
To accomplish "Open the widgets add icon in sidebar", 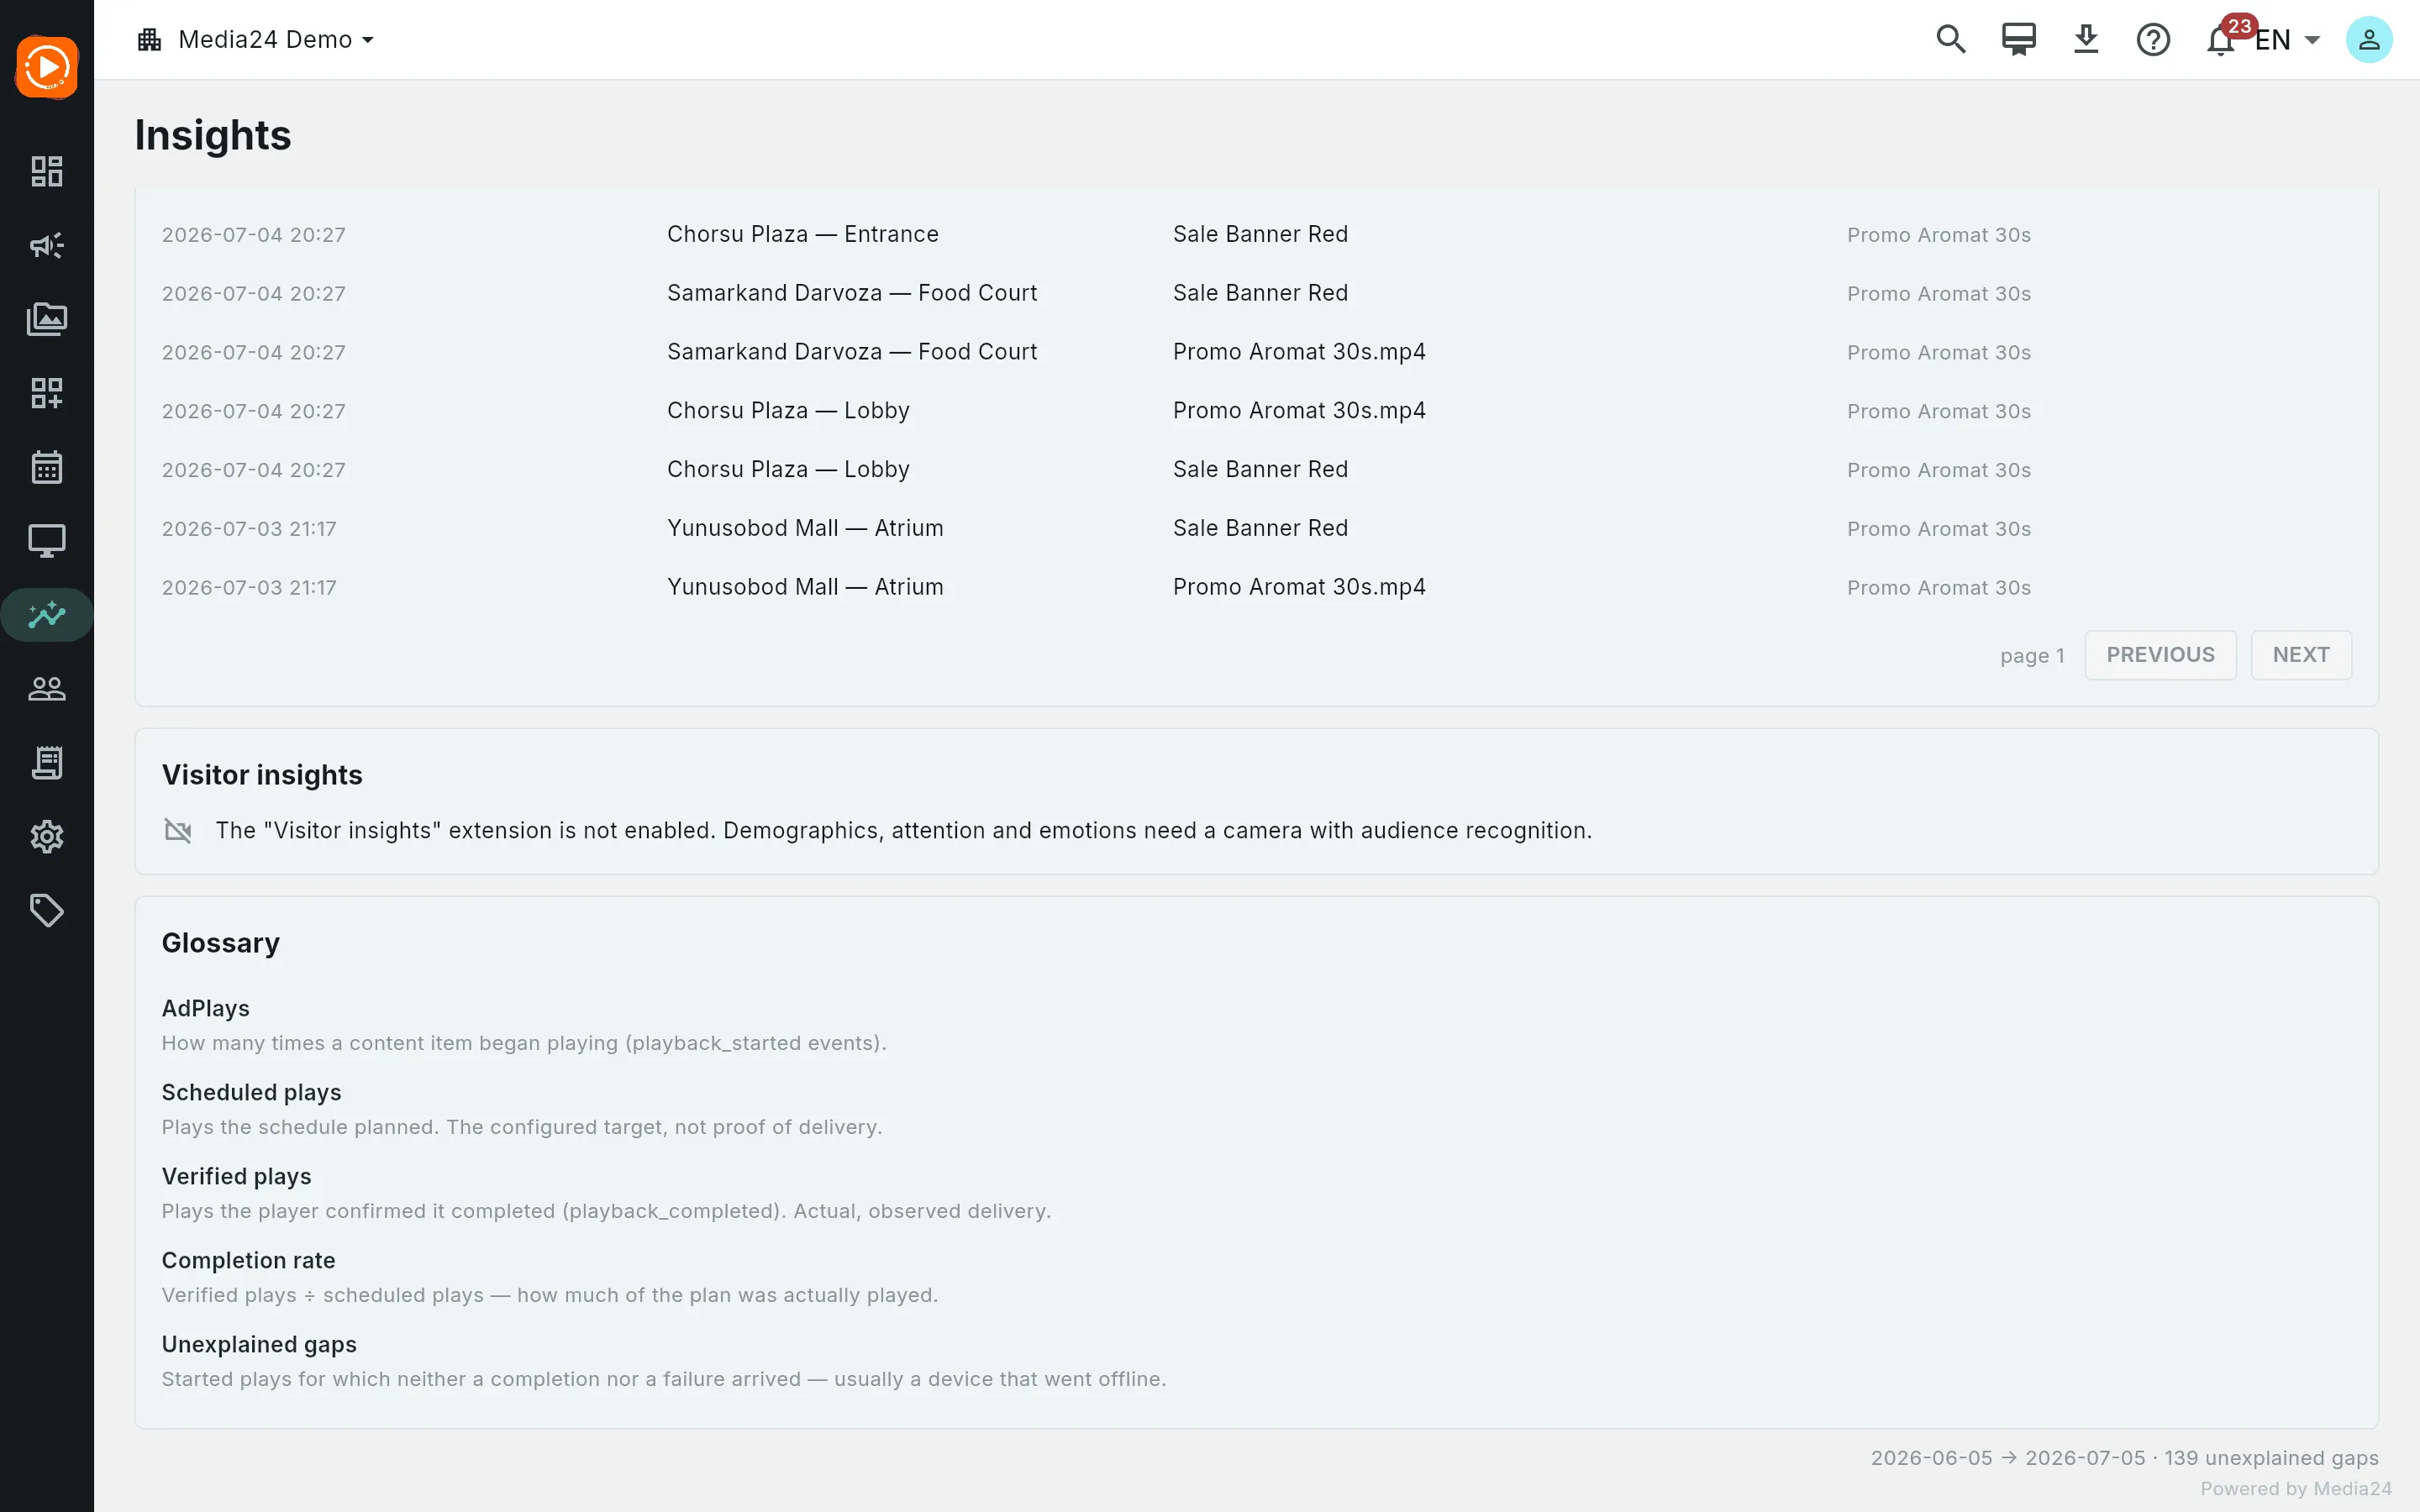I will click(x=47, y=393).
